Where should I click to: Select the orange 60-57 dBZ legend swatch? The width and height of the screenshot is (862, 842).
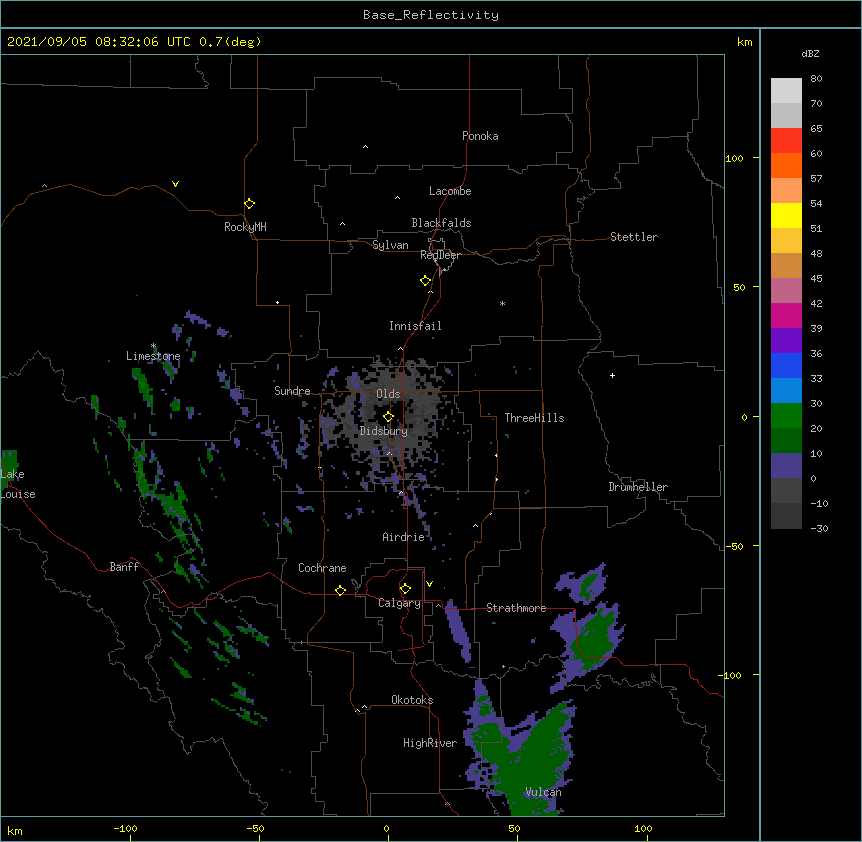tap(786, 165)
